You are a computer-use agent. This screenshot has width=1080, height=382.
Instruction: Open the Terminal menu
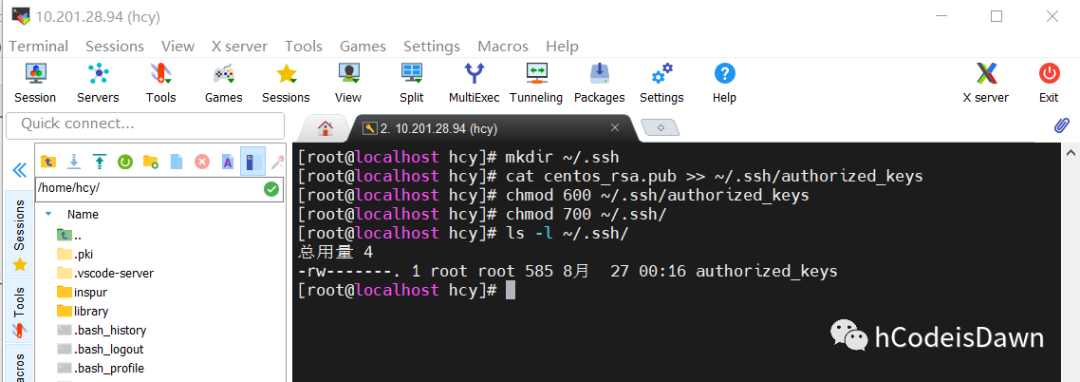[x=39, y=46]
